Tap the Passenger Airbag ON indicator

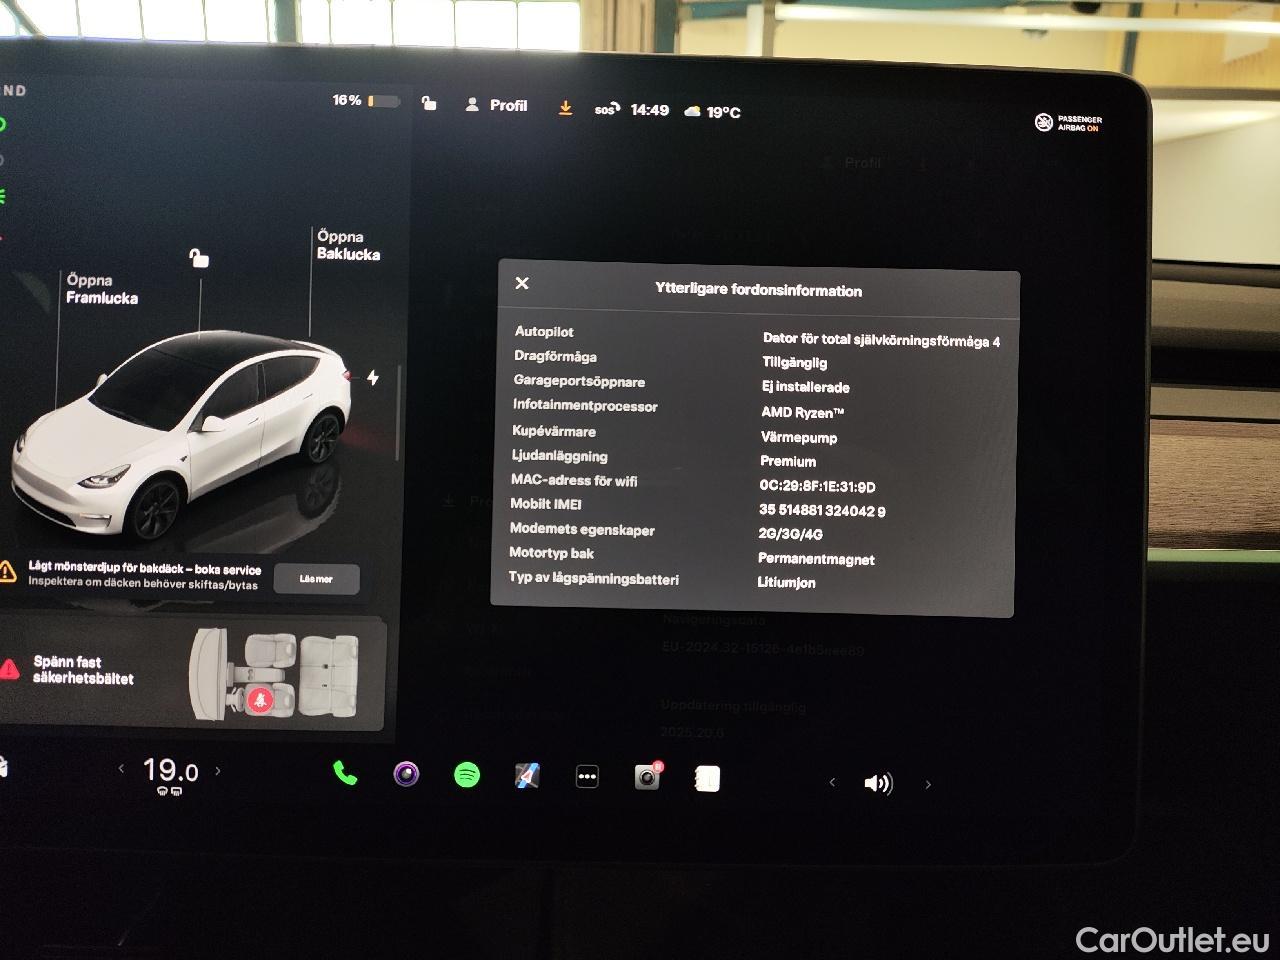[x=1068, y=123]
